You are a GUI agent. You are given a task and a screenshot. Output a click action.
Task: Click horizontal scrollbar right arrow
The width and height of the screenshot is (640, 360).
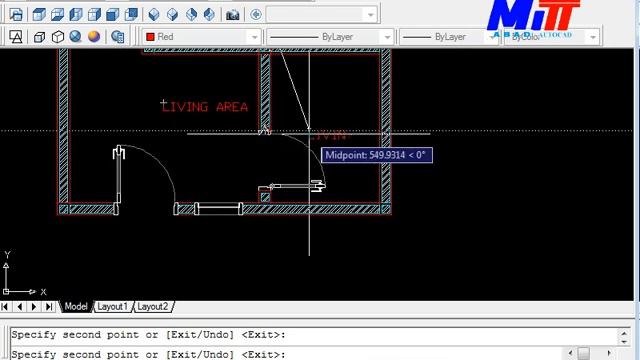(x=609, y=353)
